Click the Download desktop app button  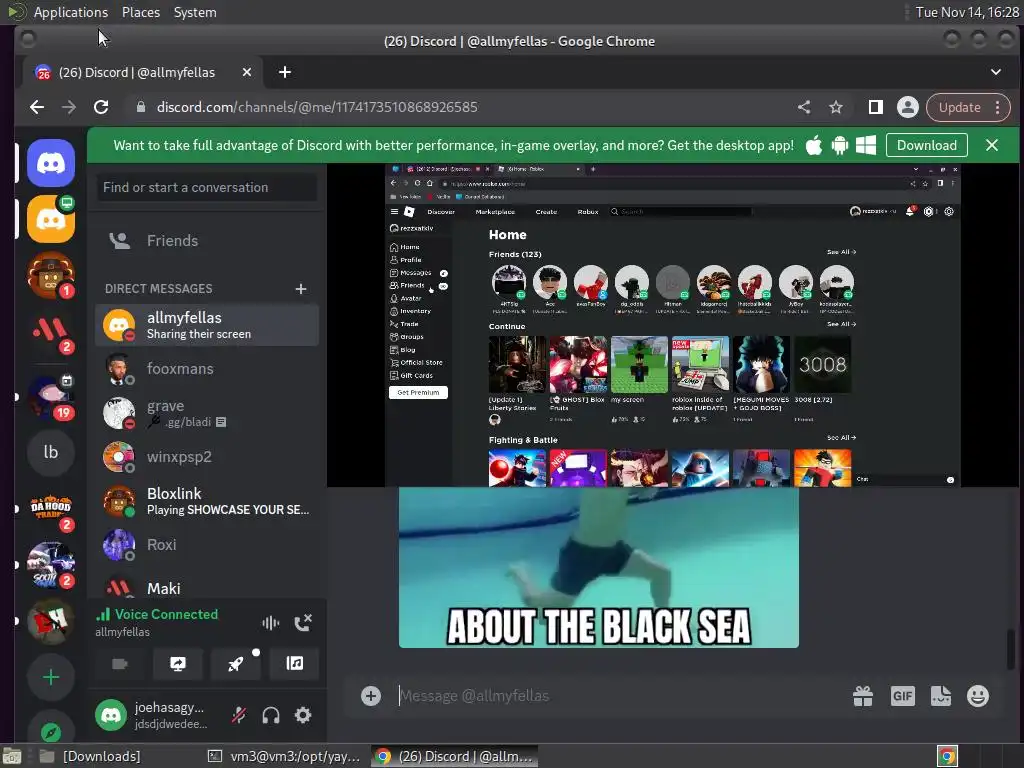click(x=927, y=146)
